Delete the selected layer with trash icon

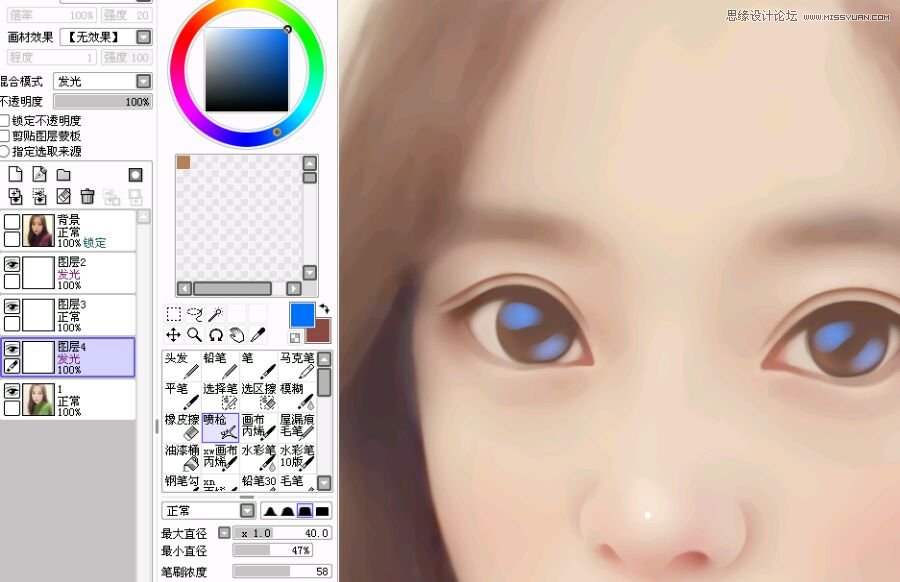pyautogui.click(x=87, y=197)
